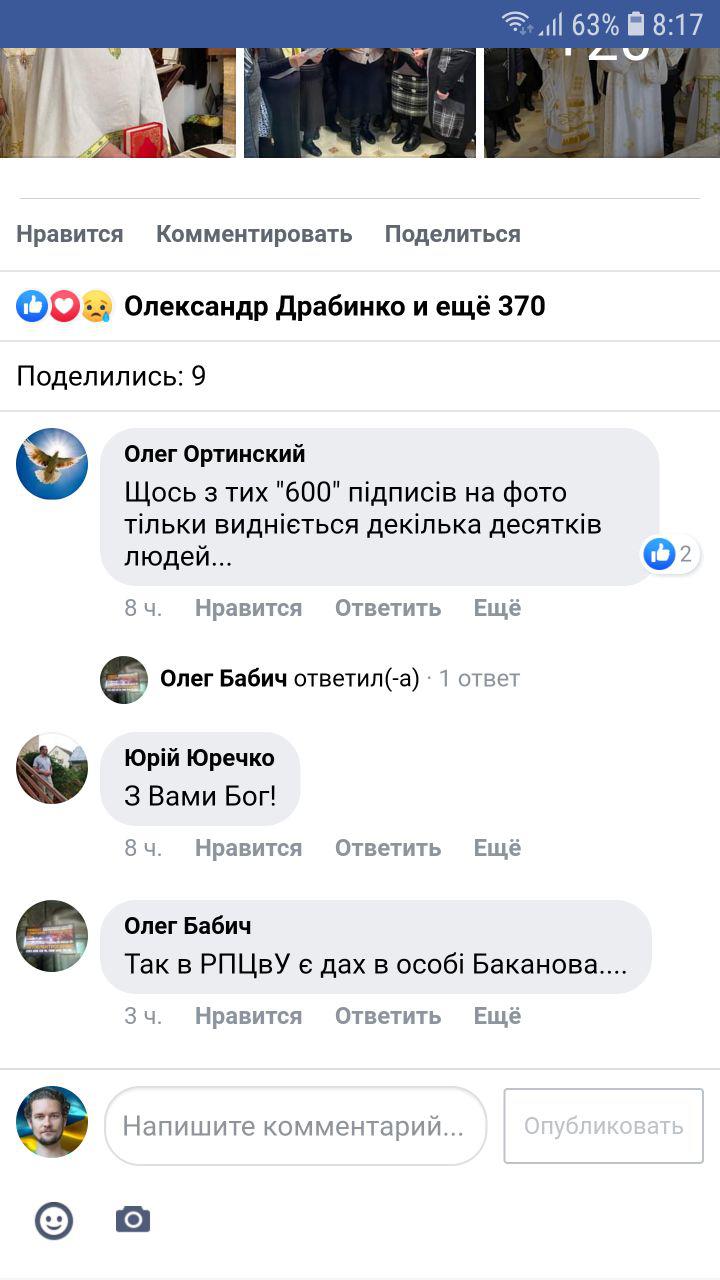Tap the sad crying reaction icon

[x=96, y=306]
